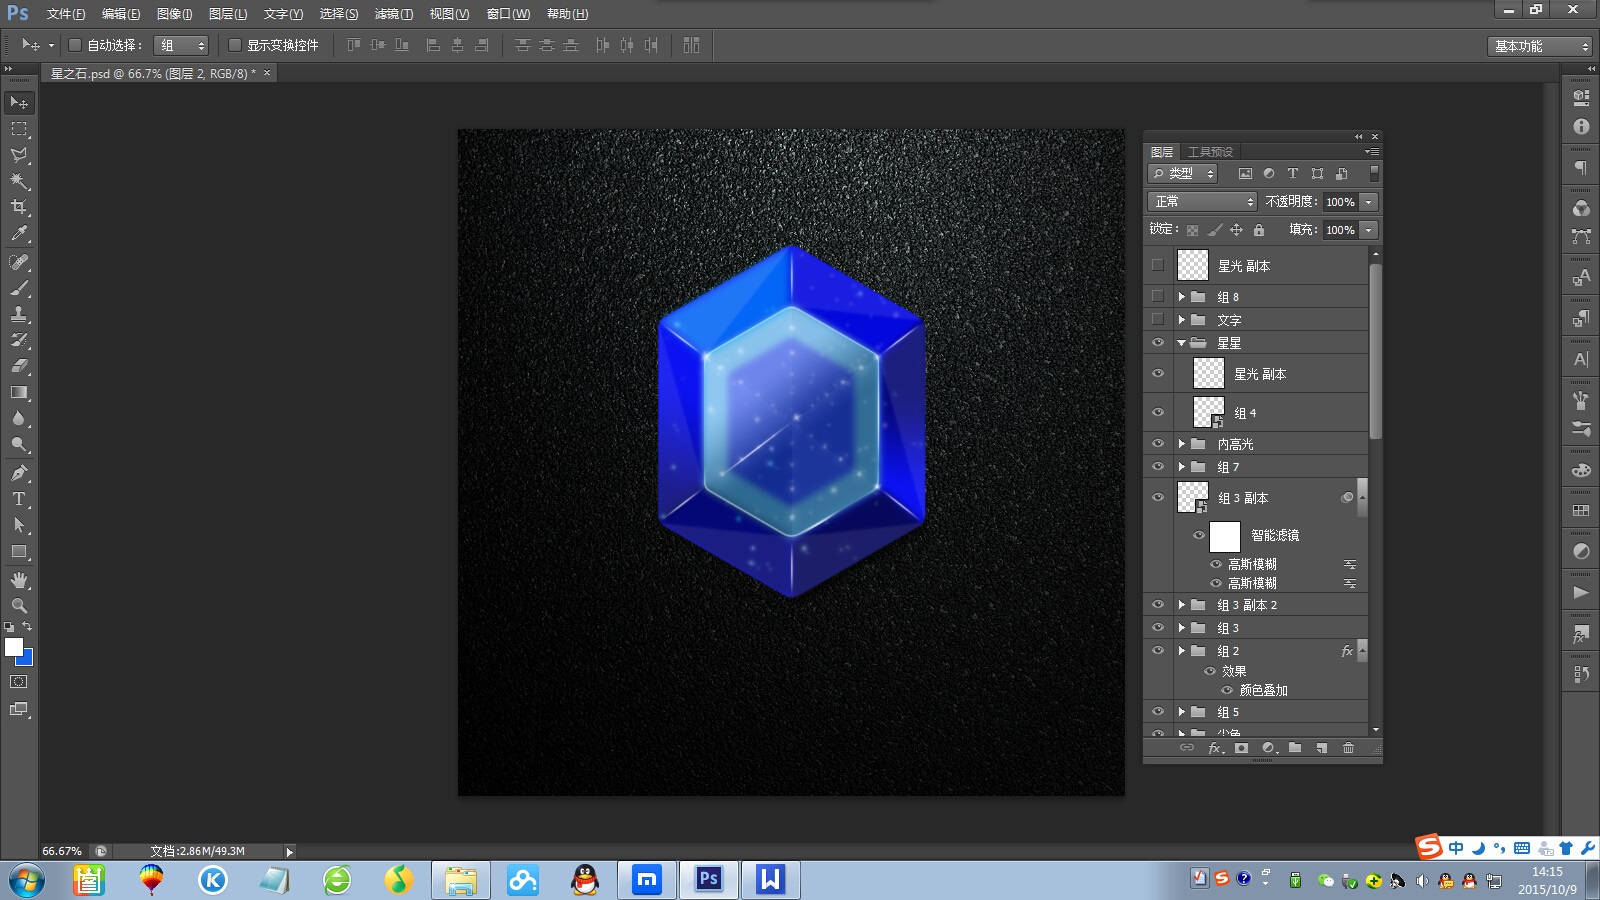
Task: Select the Polygonal Lasso tool
Action: pos(19,155)
